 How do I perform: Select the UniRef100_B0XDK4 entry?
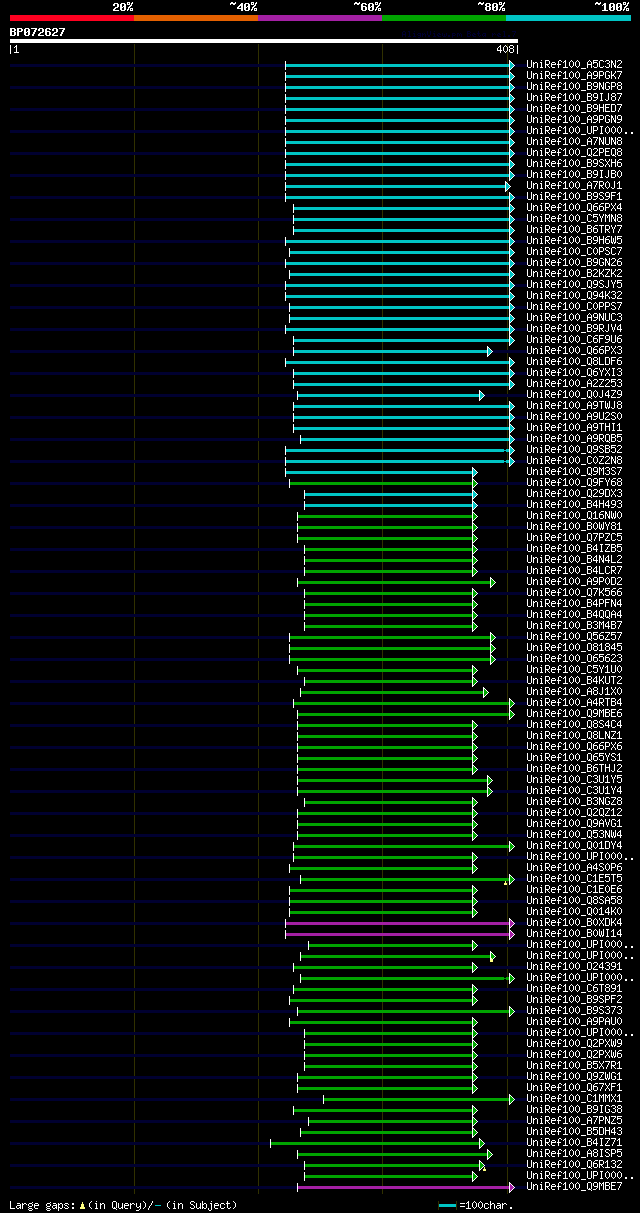(574, 922)
